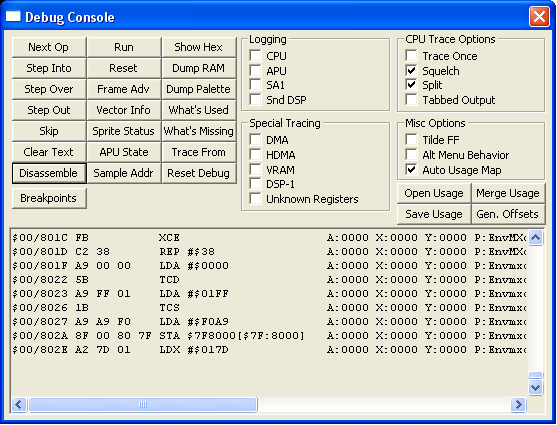Image resolution: width=557 pixels, height=425 pixels.
Task: Advance one frame with Frame Adv
Action: pyautogui.click(x=124, y=89)
